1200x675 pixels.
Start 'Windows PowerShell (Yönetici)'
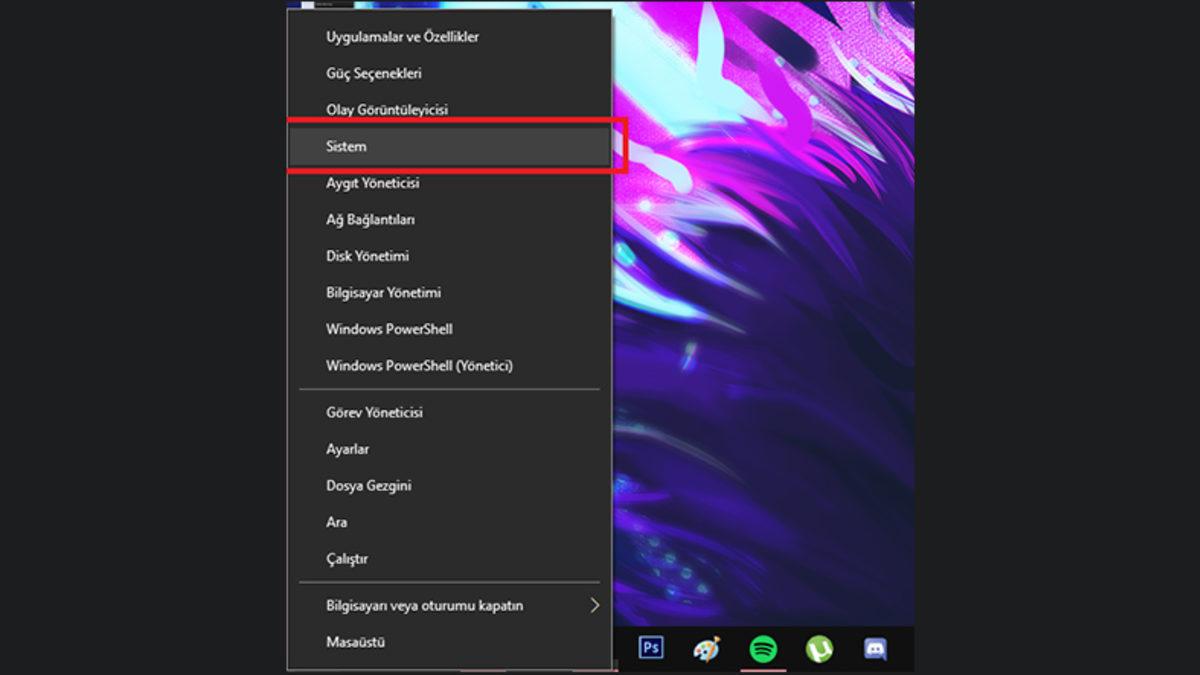(x=419, y=366)
